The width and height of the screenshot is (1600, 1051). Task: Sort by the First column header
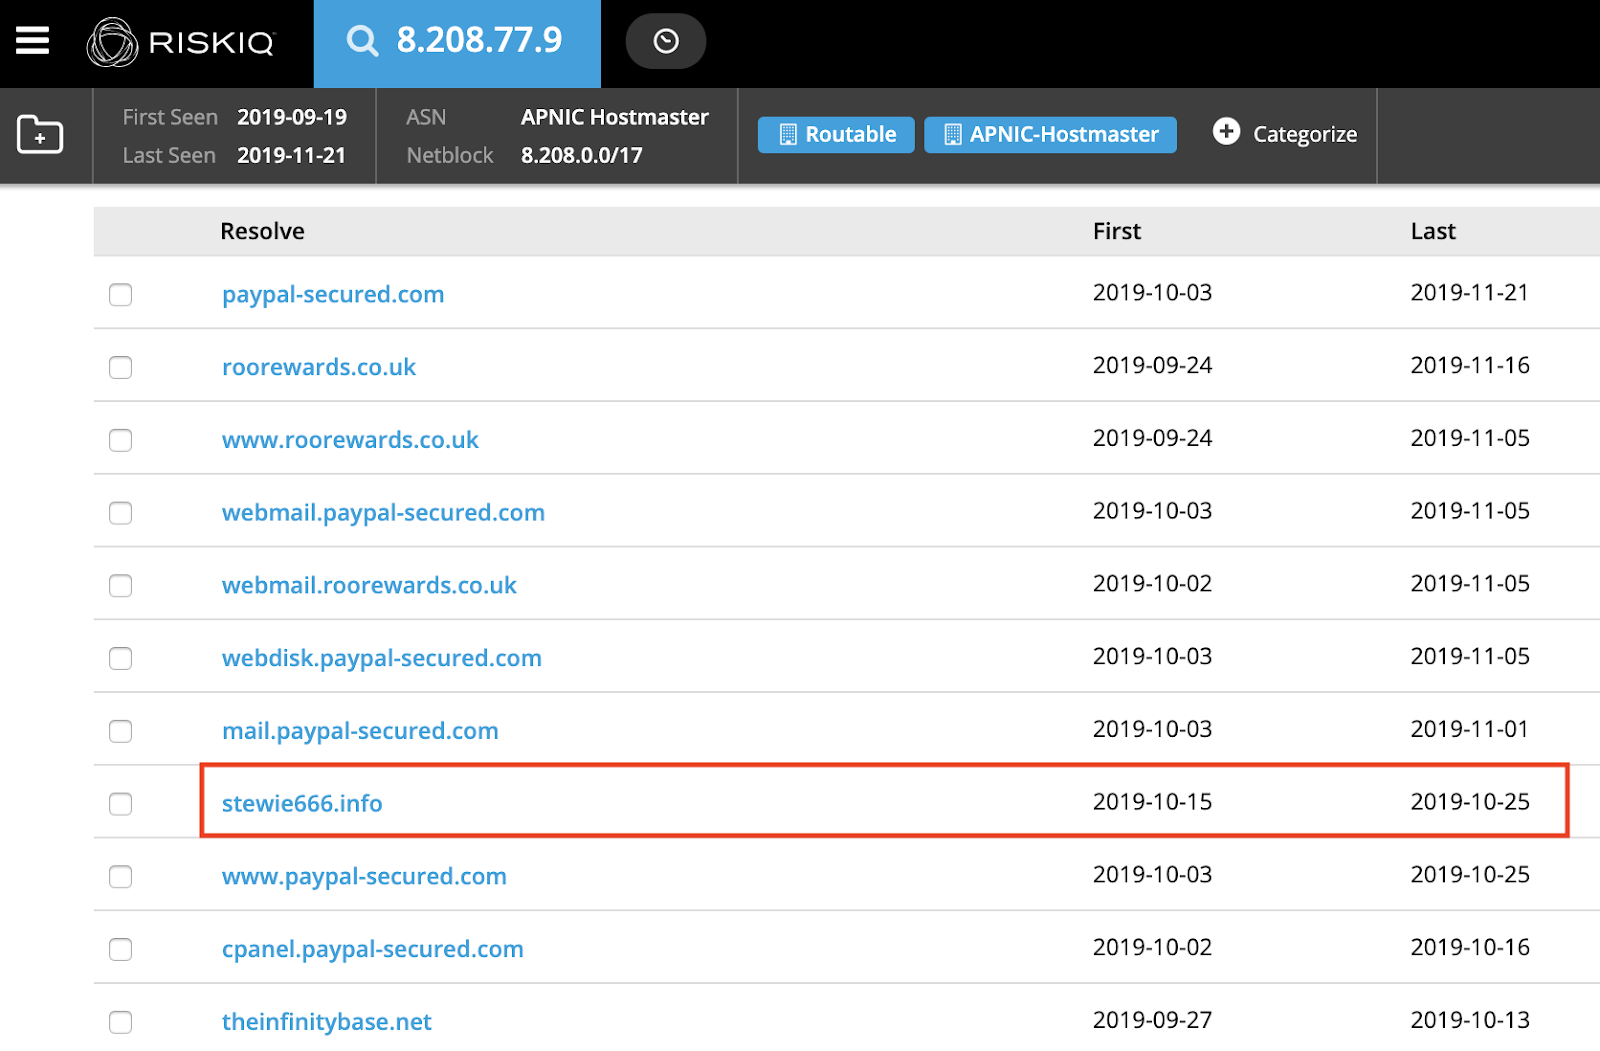click(1116, 231)
